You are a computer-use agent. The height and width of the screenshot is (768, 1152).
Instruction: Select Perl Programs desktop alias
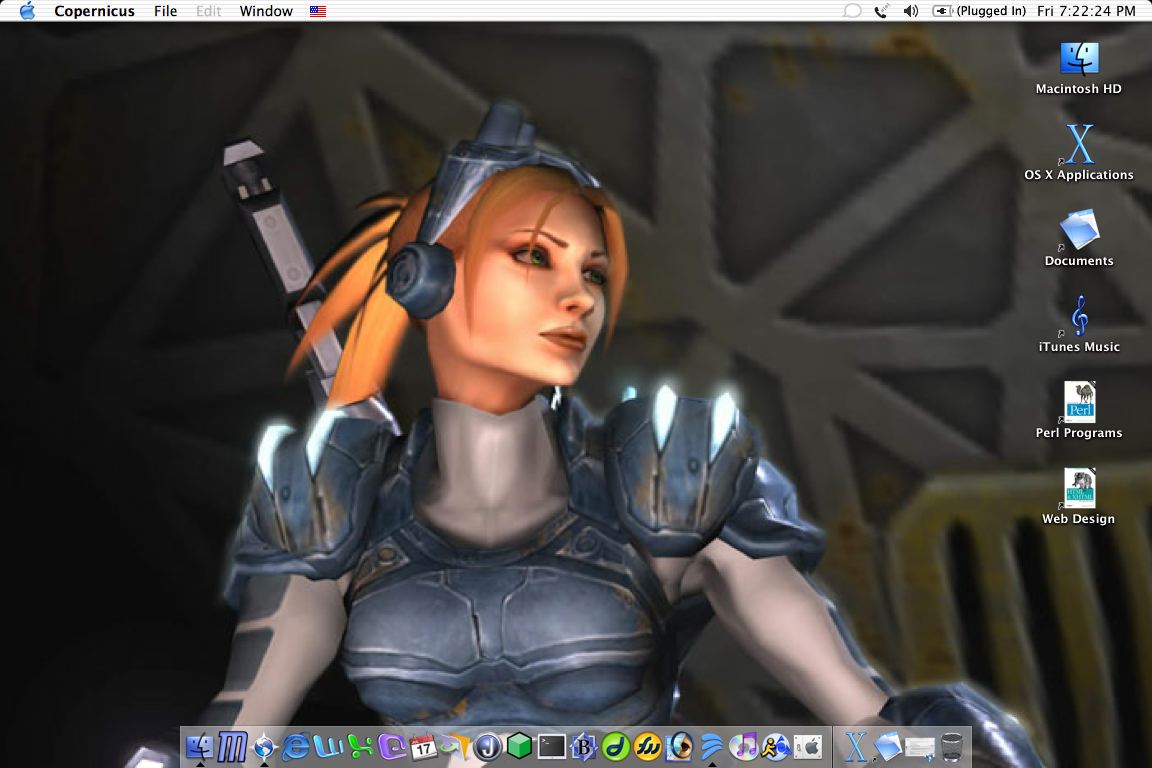1079,411
